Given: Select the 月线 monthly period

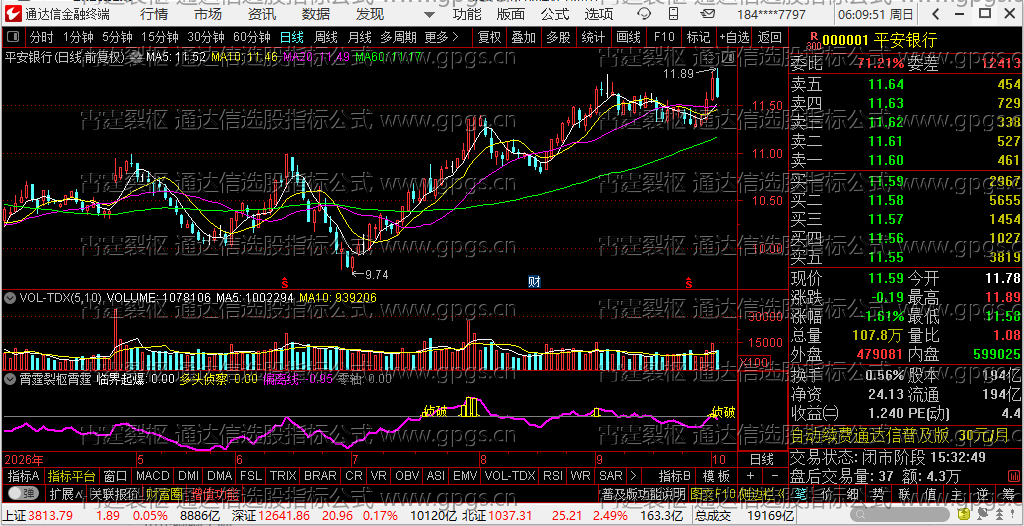Looking at the screenshot, I should tap(359, 37).
